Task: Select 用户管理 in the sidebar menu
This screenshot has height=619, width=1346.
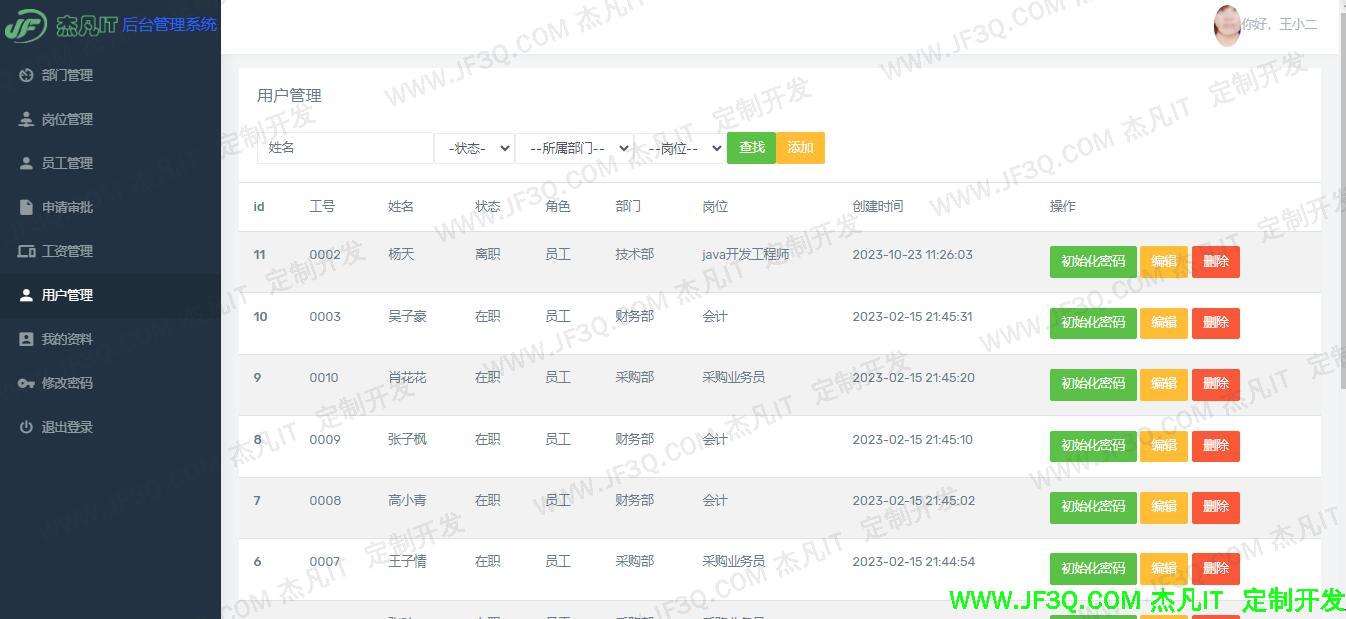Action: click(x=67, y=295)
